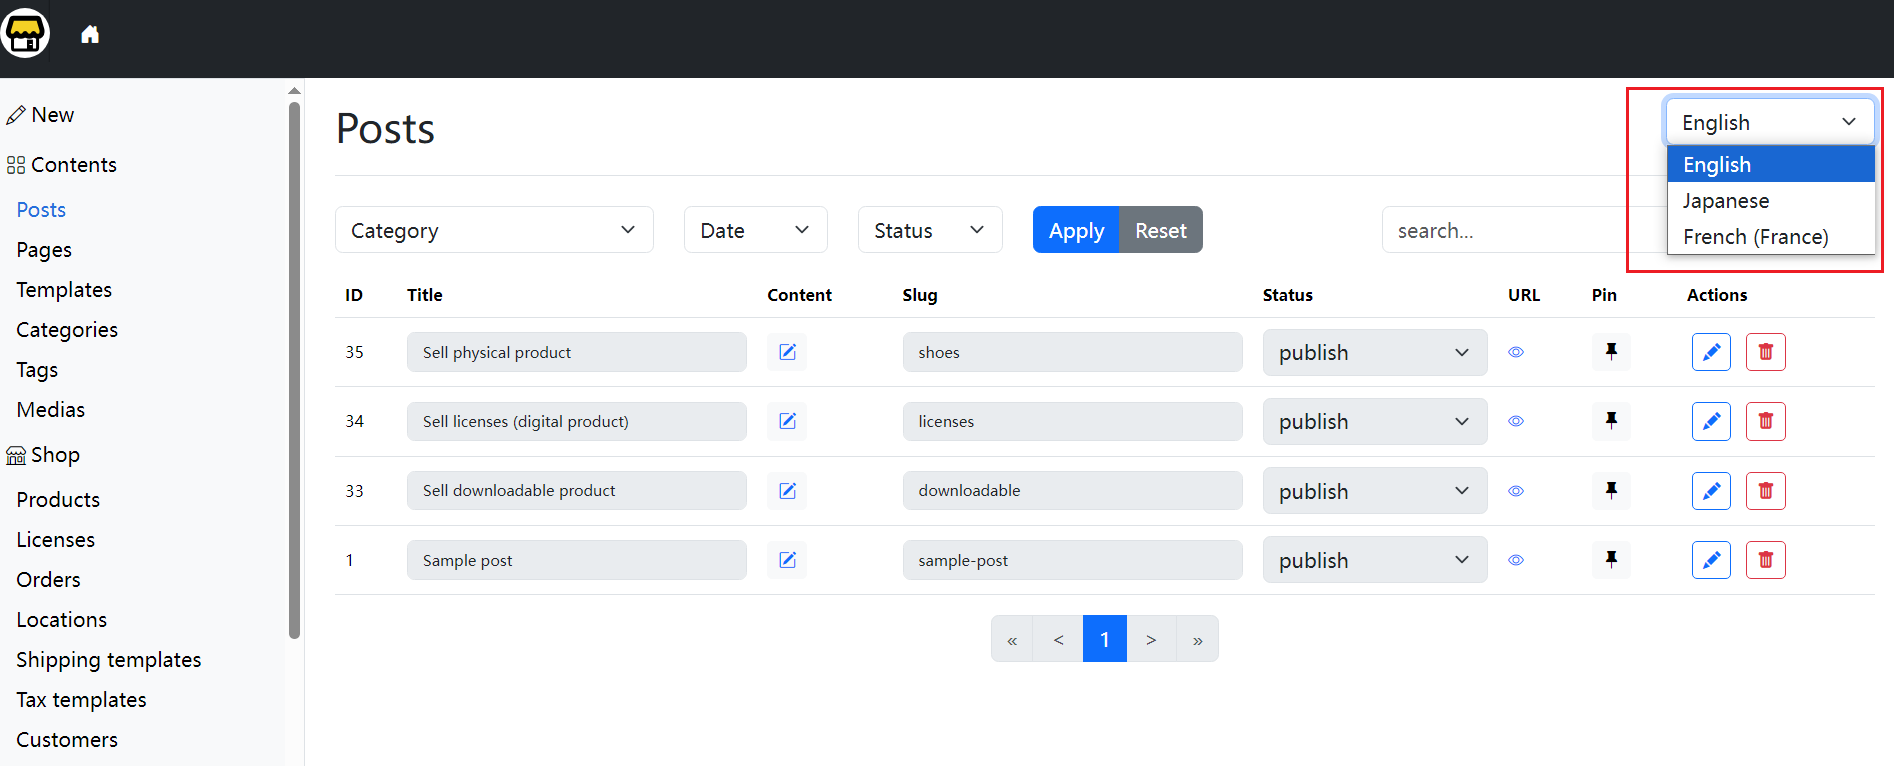Viewport: 1894px width, 766px height.
Task: Delete the Sell downloadable product post
Action: coord(1765,491)
